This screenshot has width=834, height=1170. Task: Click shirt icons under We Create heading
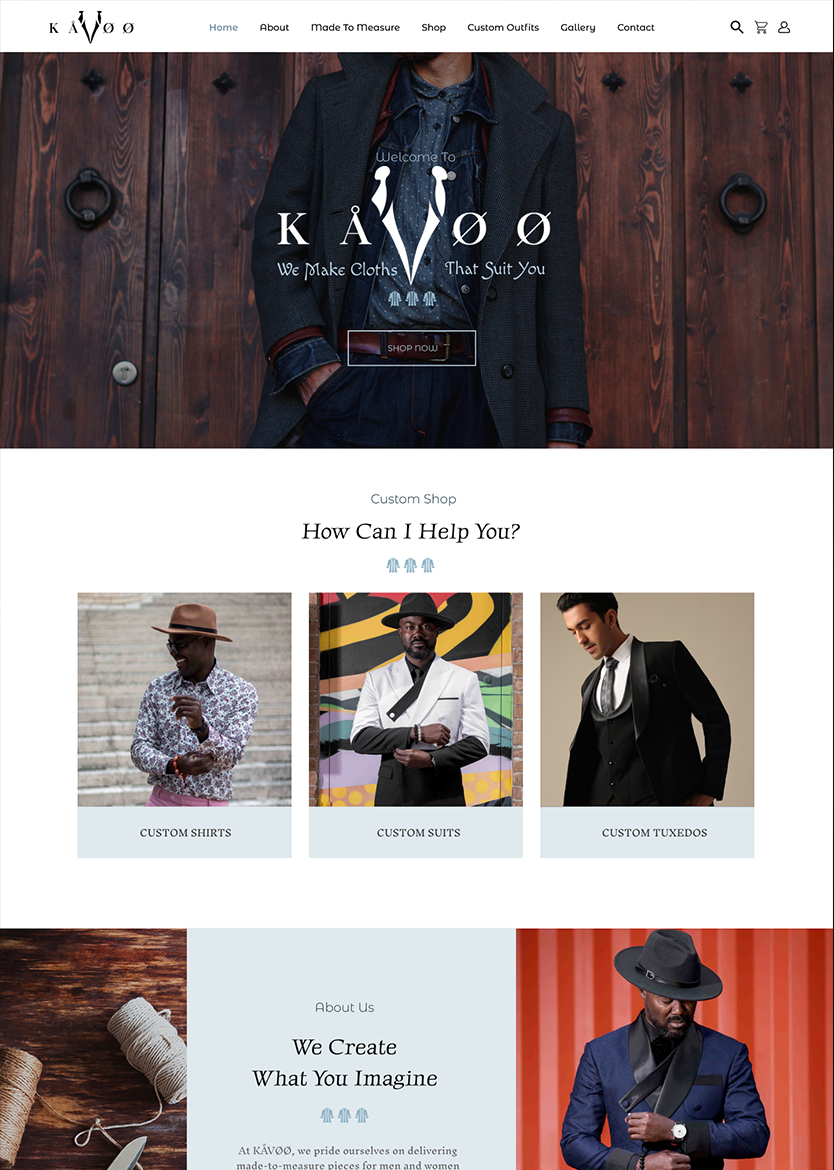(x=344, y=1116)
